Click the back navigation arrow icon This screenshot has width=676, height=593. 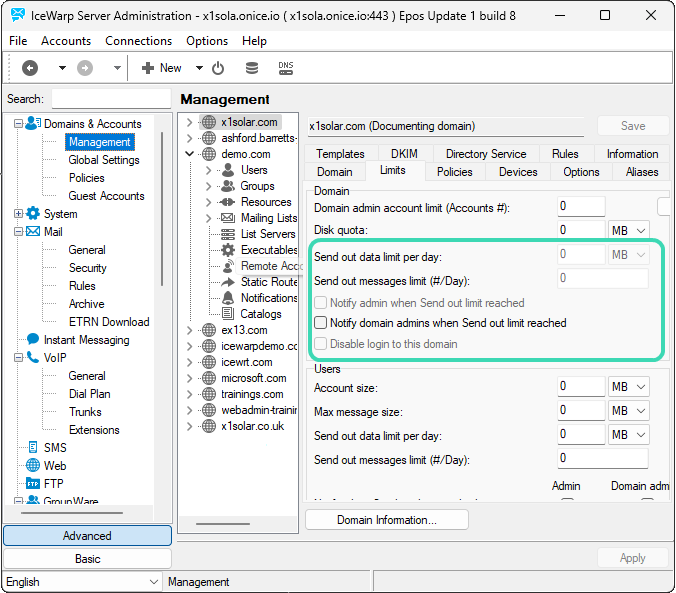tap(30, 68)
